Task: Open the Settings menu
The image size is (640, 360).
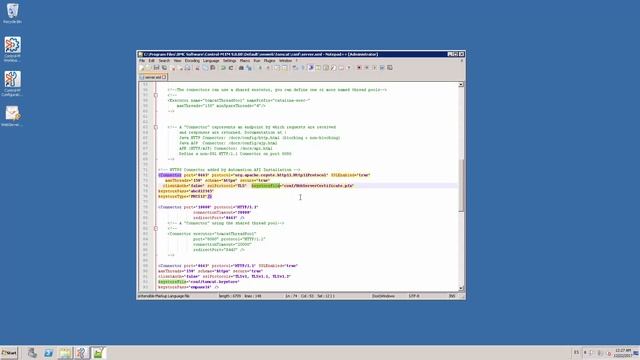Action: click(x=229, y=60)
